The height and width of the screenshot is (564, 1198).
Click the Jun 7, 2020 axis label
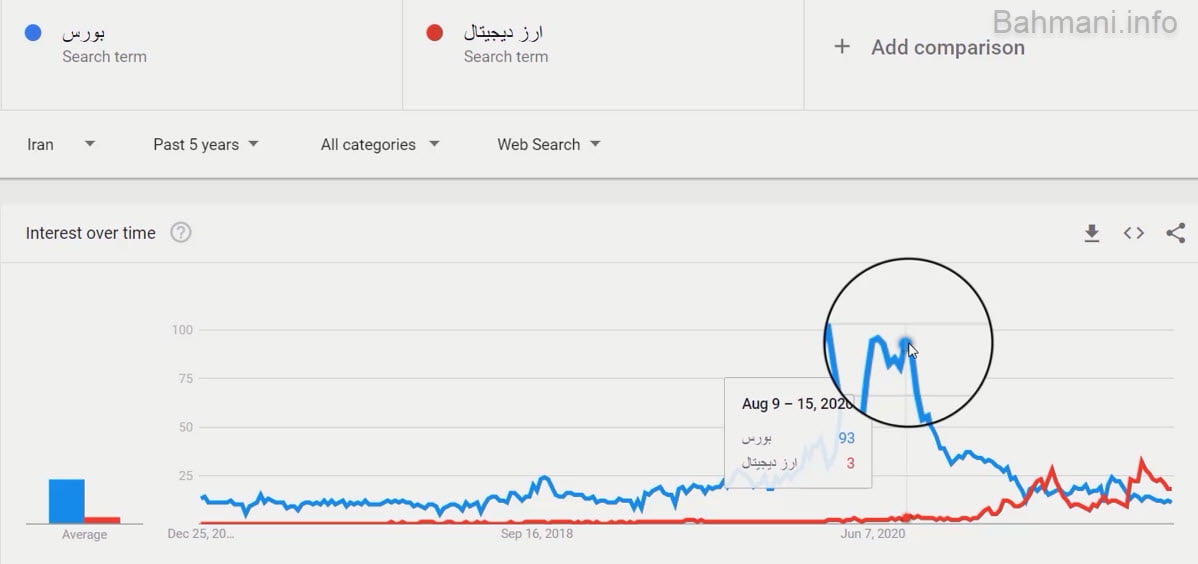873,534
